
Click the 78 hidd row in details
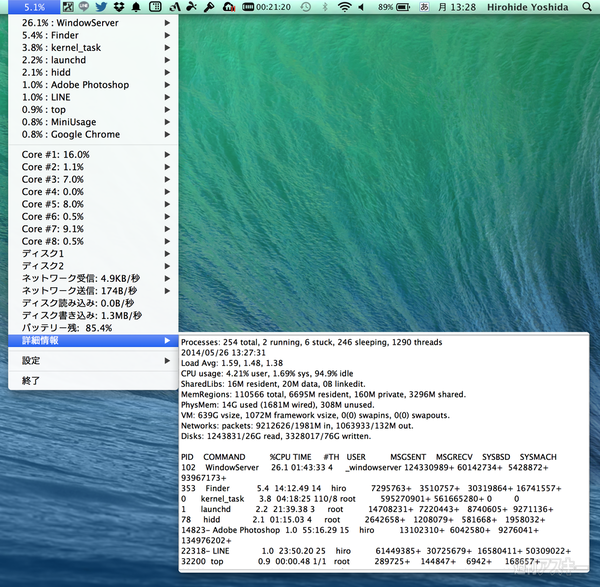[363, 520]
